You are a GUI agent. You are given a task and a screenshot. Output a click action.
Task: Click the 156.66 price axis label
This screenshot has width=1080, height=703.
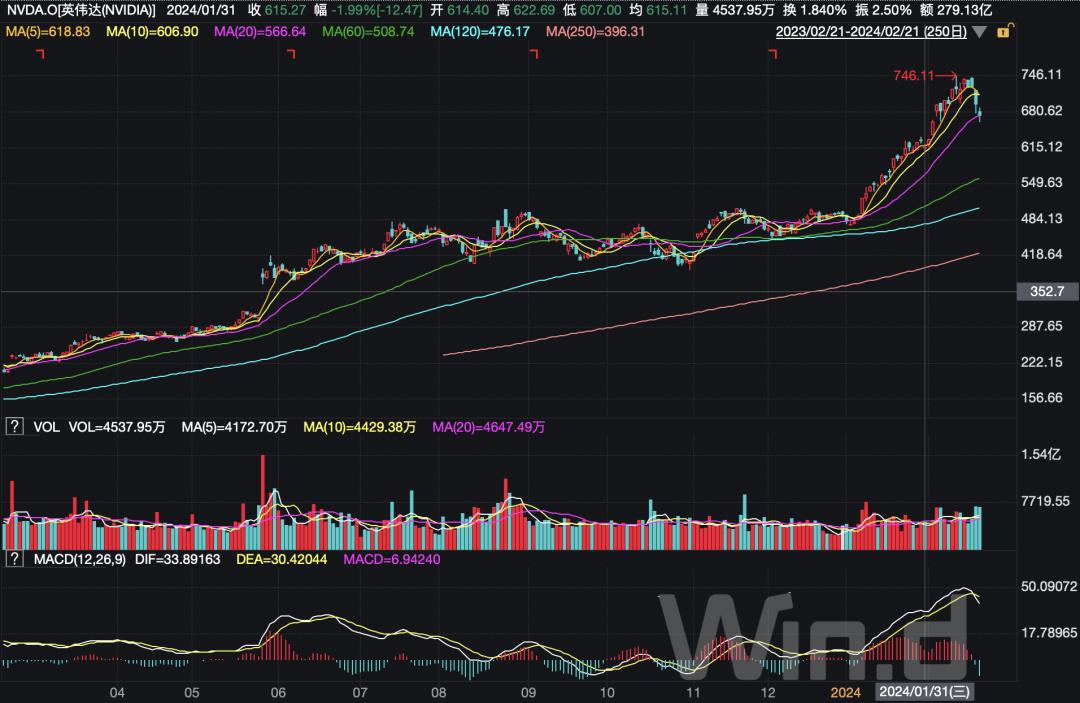(x=1041, y=397)
